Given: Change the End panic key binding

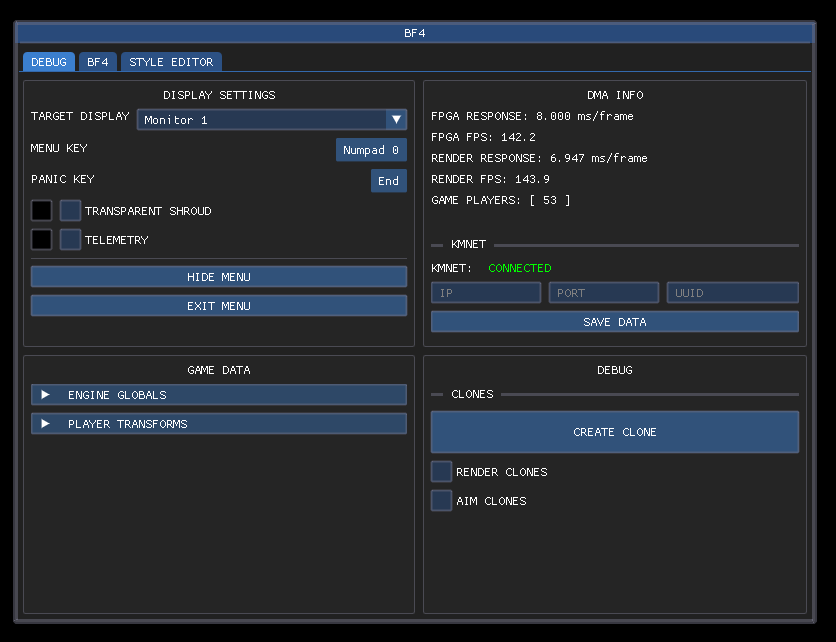Looking at the screenshot, I should pos(389,181).
